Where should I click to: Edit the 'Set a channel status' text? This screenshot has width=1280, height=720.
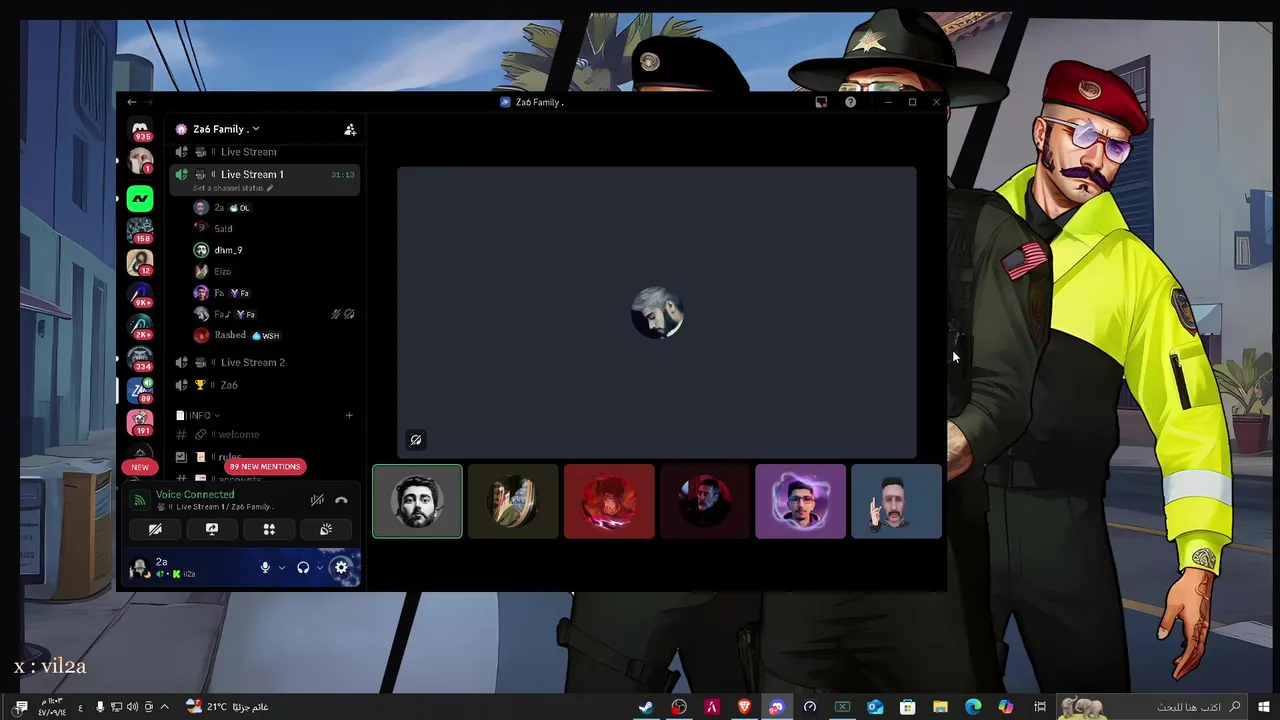pyautogui.click(x=233, y=188)
